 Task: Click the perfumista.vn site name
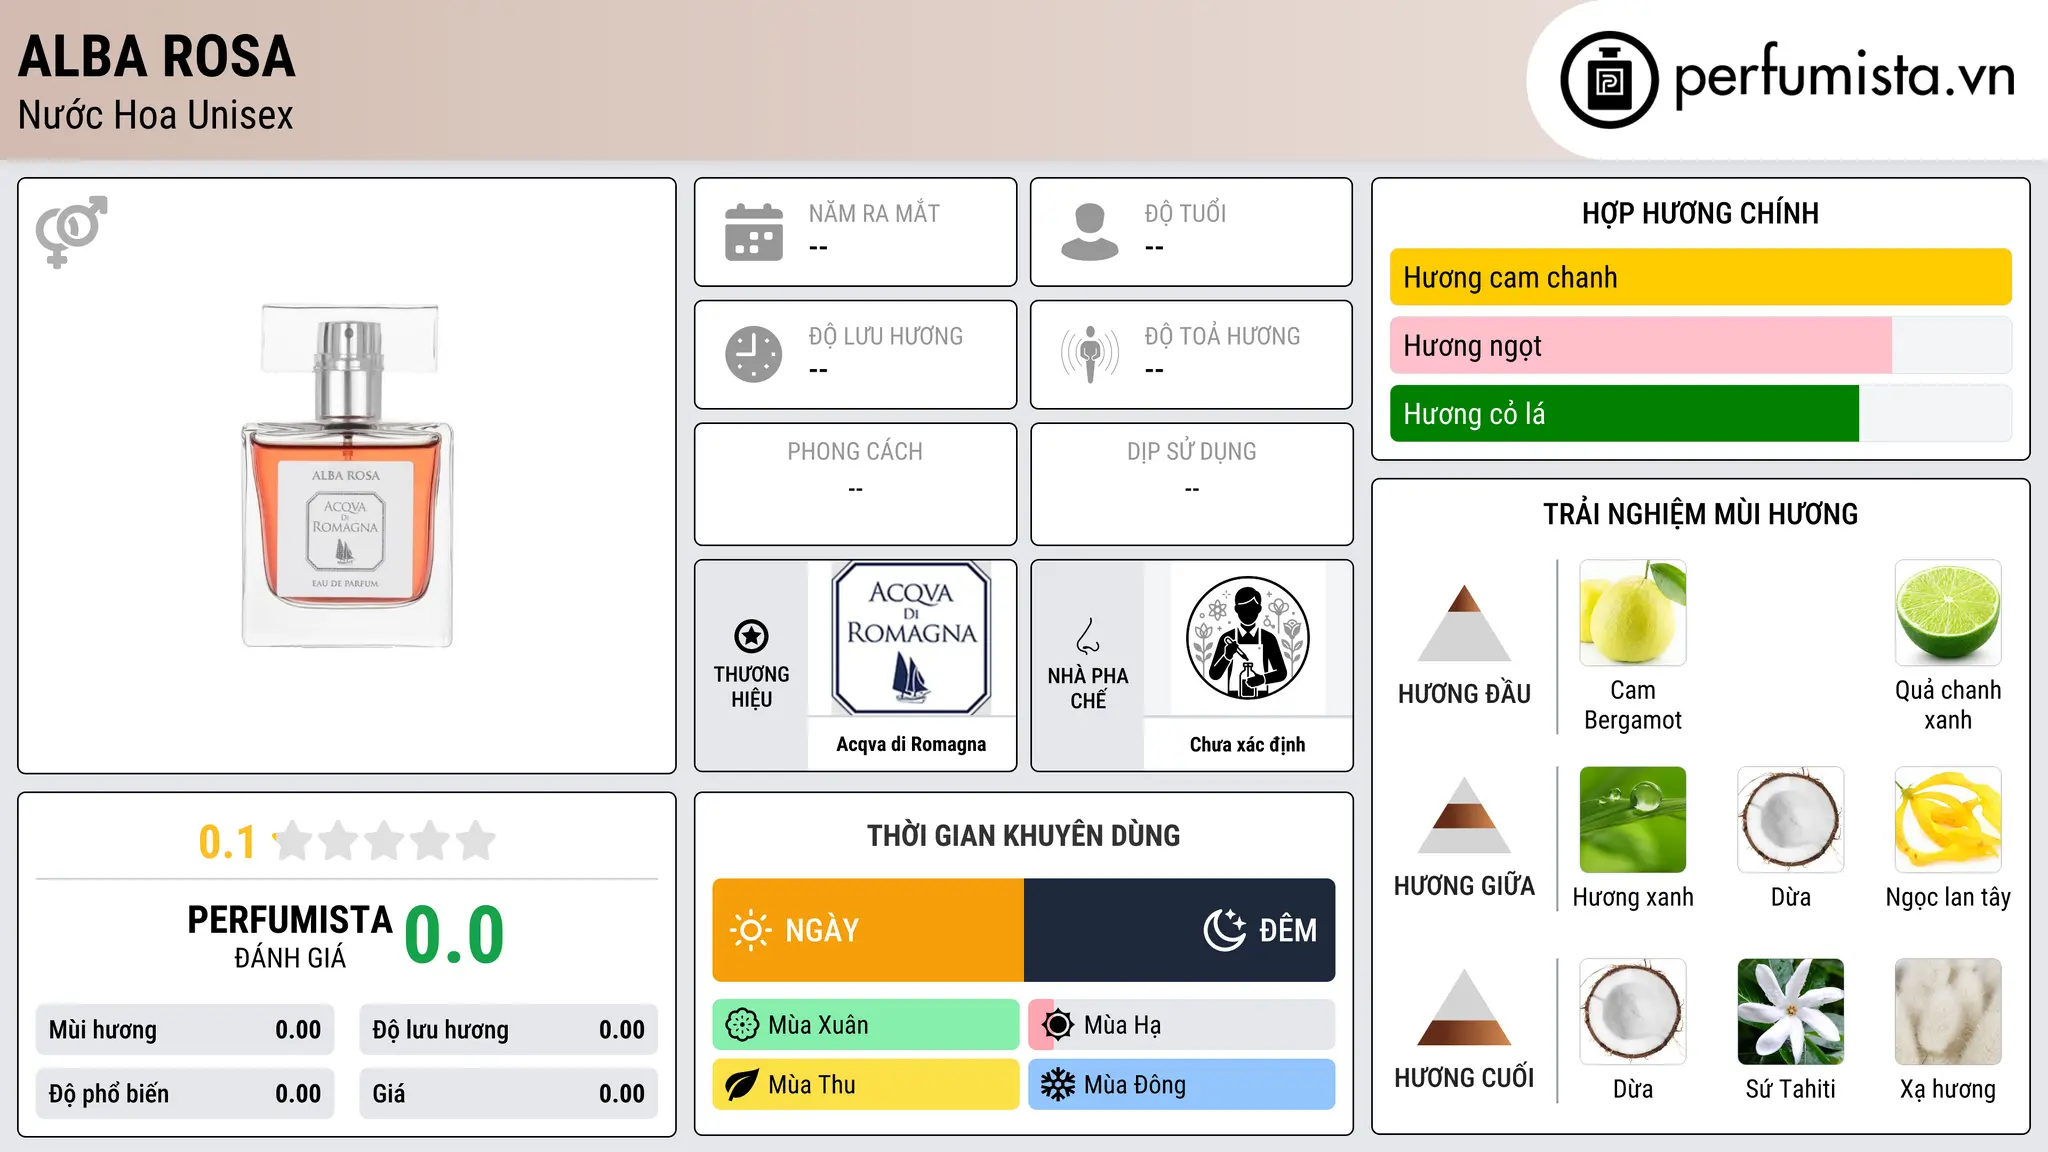tap(1844, 77)
